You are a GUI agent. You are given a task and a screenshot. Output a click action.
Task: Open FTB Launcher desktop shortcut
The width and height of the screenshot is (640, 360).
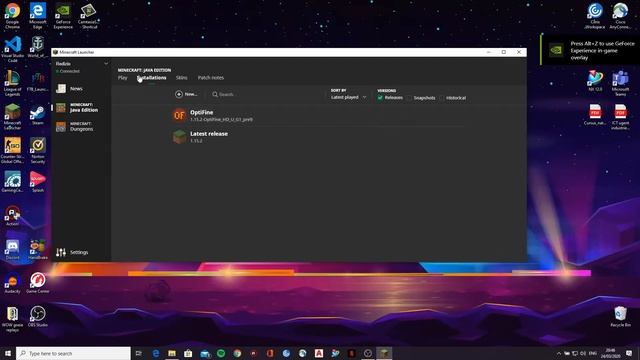pyautogui.click(x=38, y=81)
